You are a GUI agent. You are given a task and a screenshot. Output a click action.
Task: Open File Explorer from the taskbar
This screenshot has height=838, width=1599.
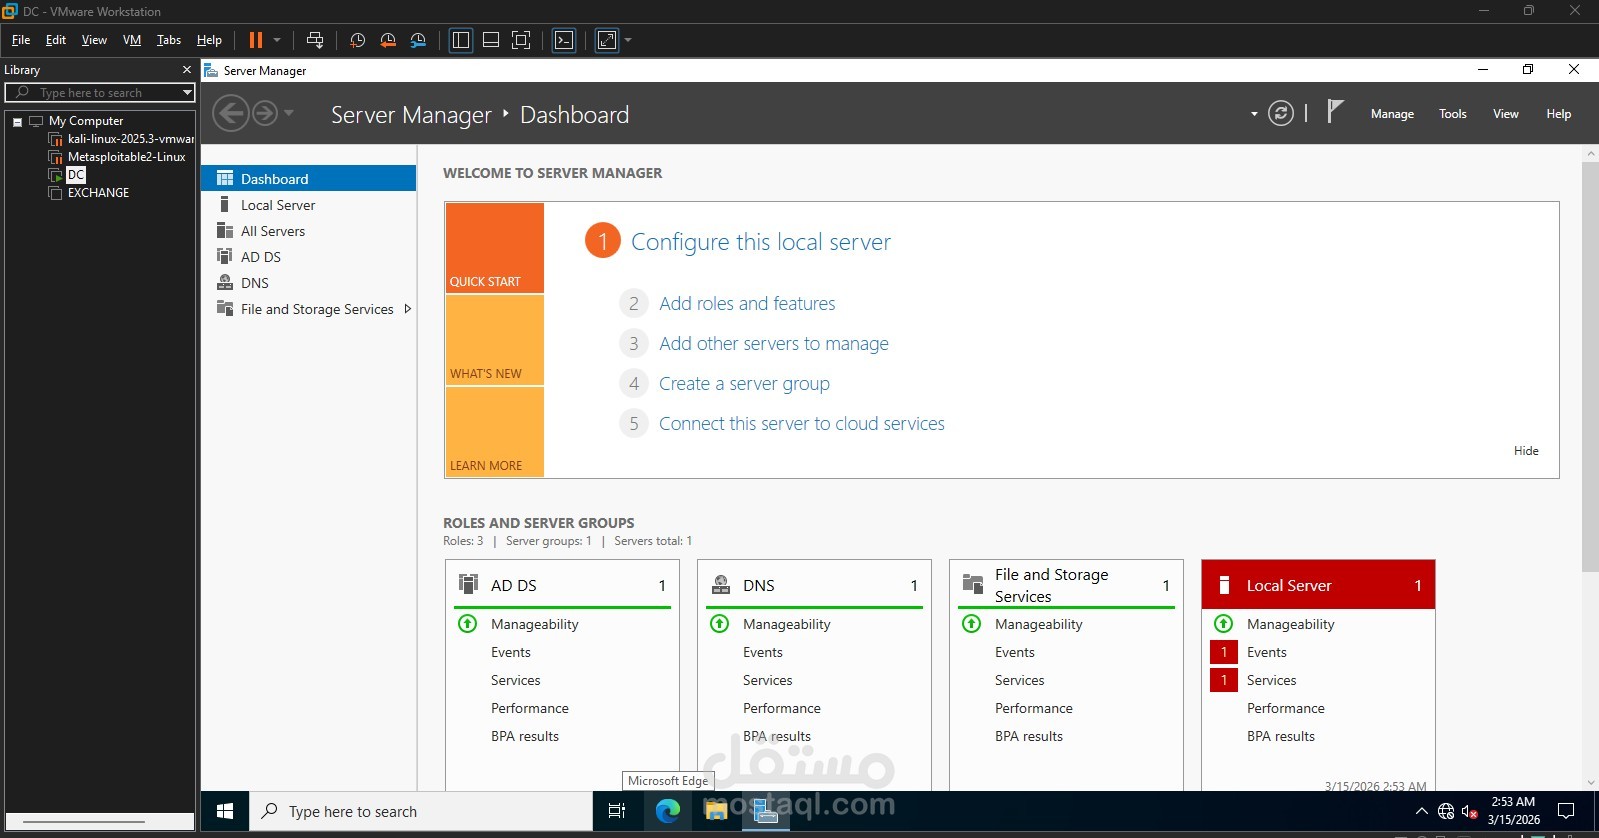tap(716, 811)
